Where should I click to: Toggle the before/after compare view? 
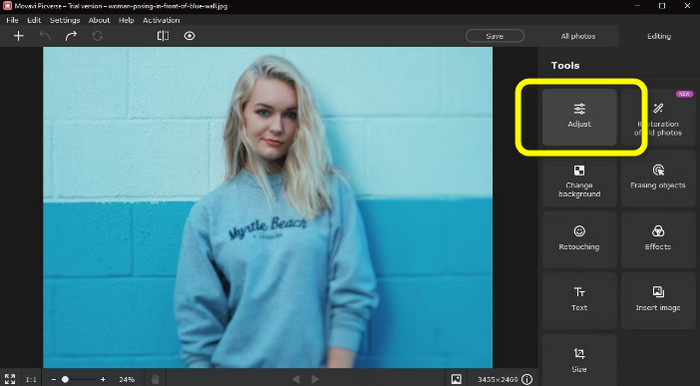click(x=163, y=36)
